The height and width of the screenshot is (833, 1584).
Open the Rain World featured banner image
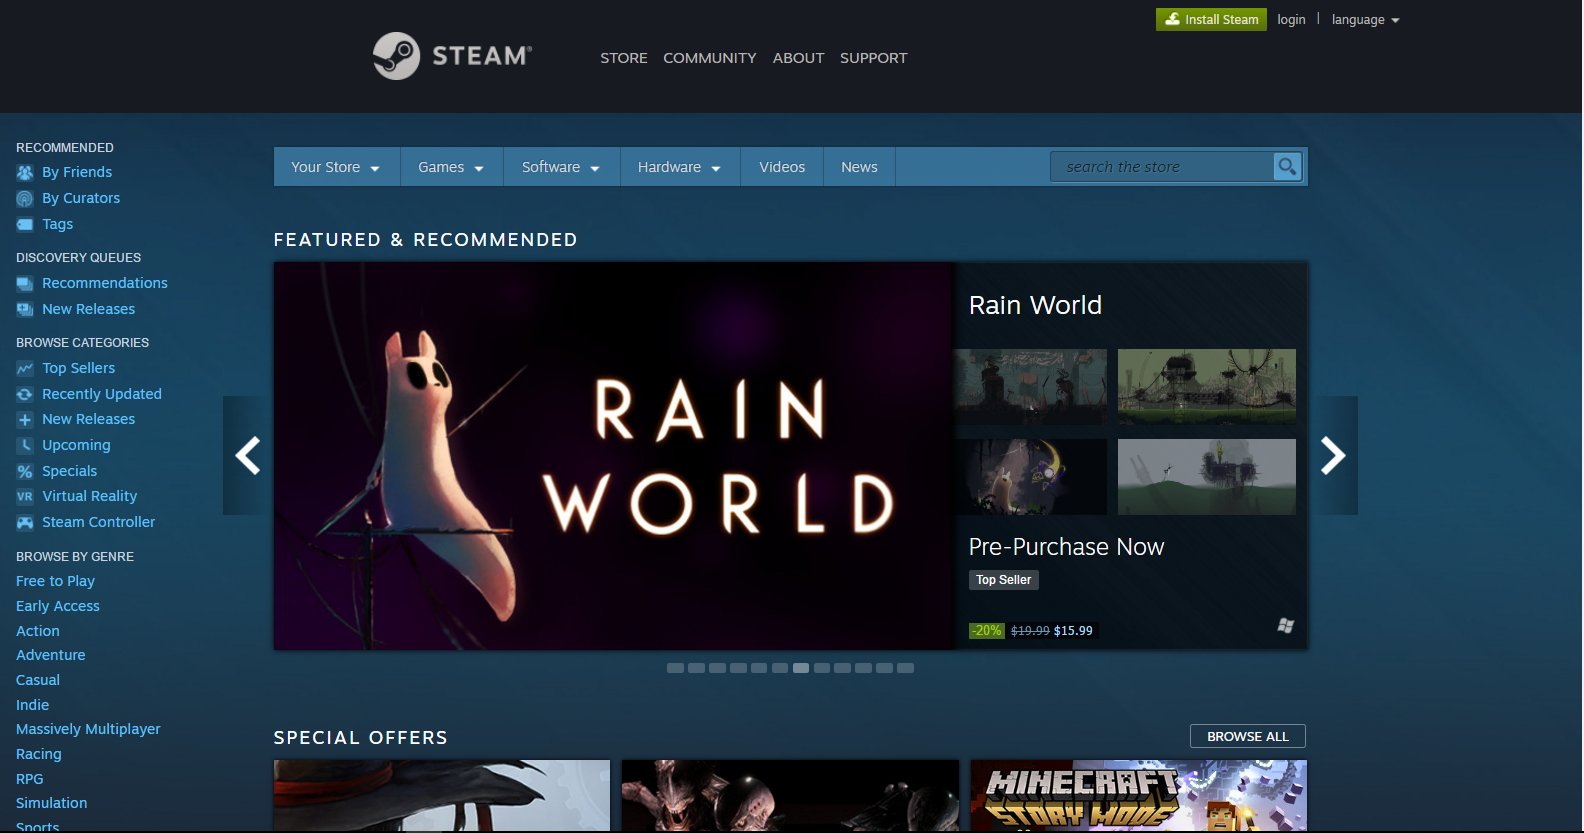pos(613,456)
